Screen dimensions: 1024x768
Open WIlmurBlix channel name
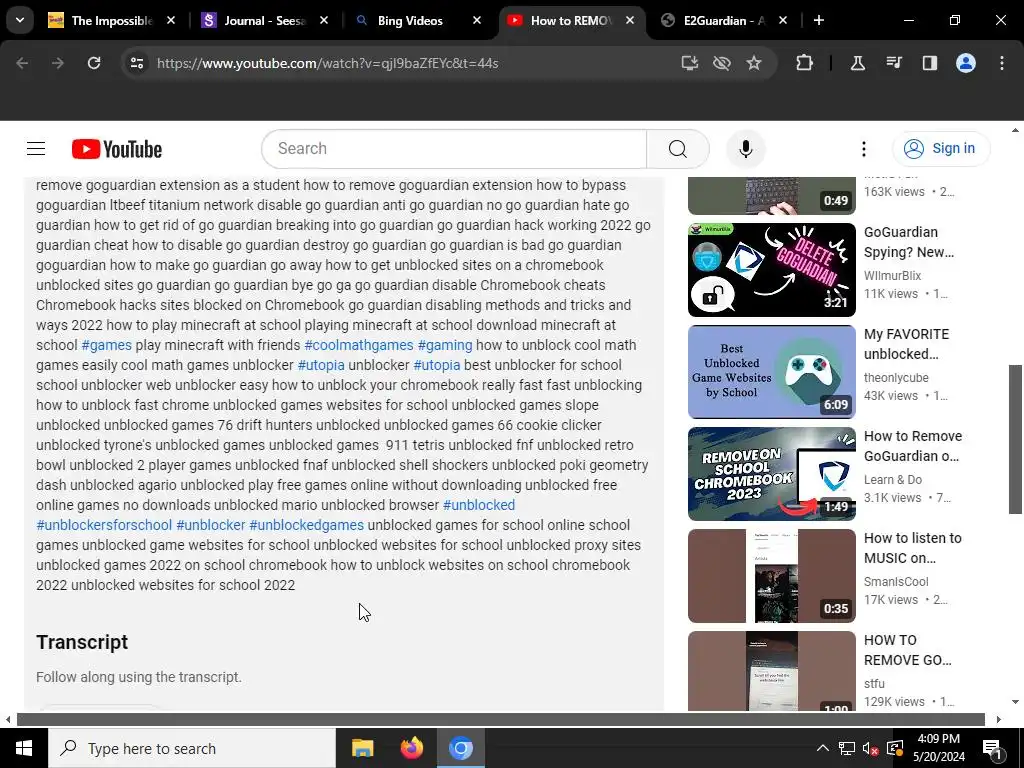tap(892, 276)
